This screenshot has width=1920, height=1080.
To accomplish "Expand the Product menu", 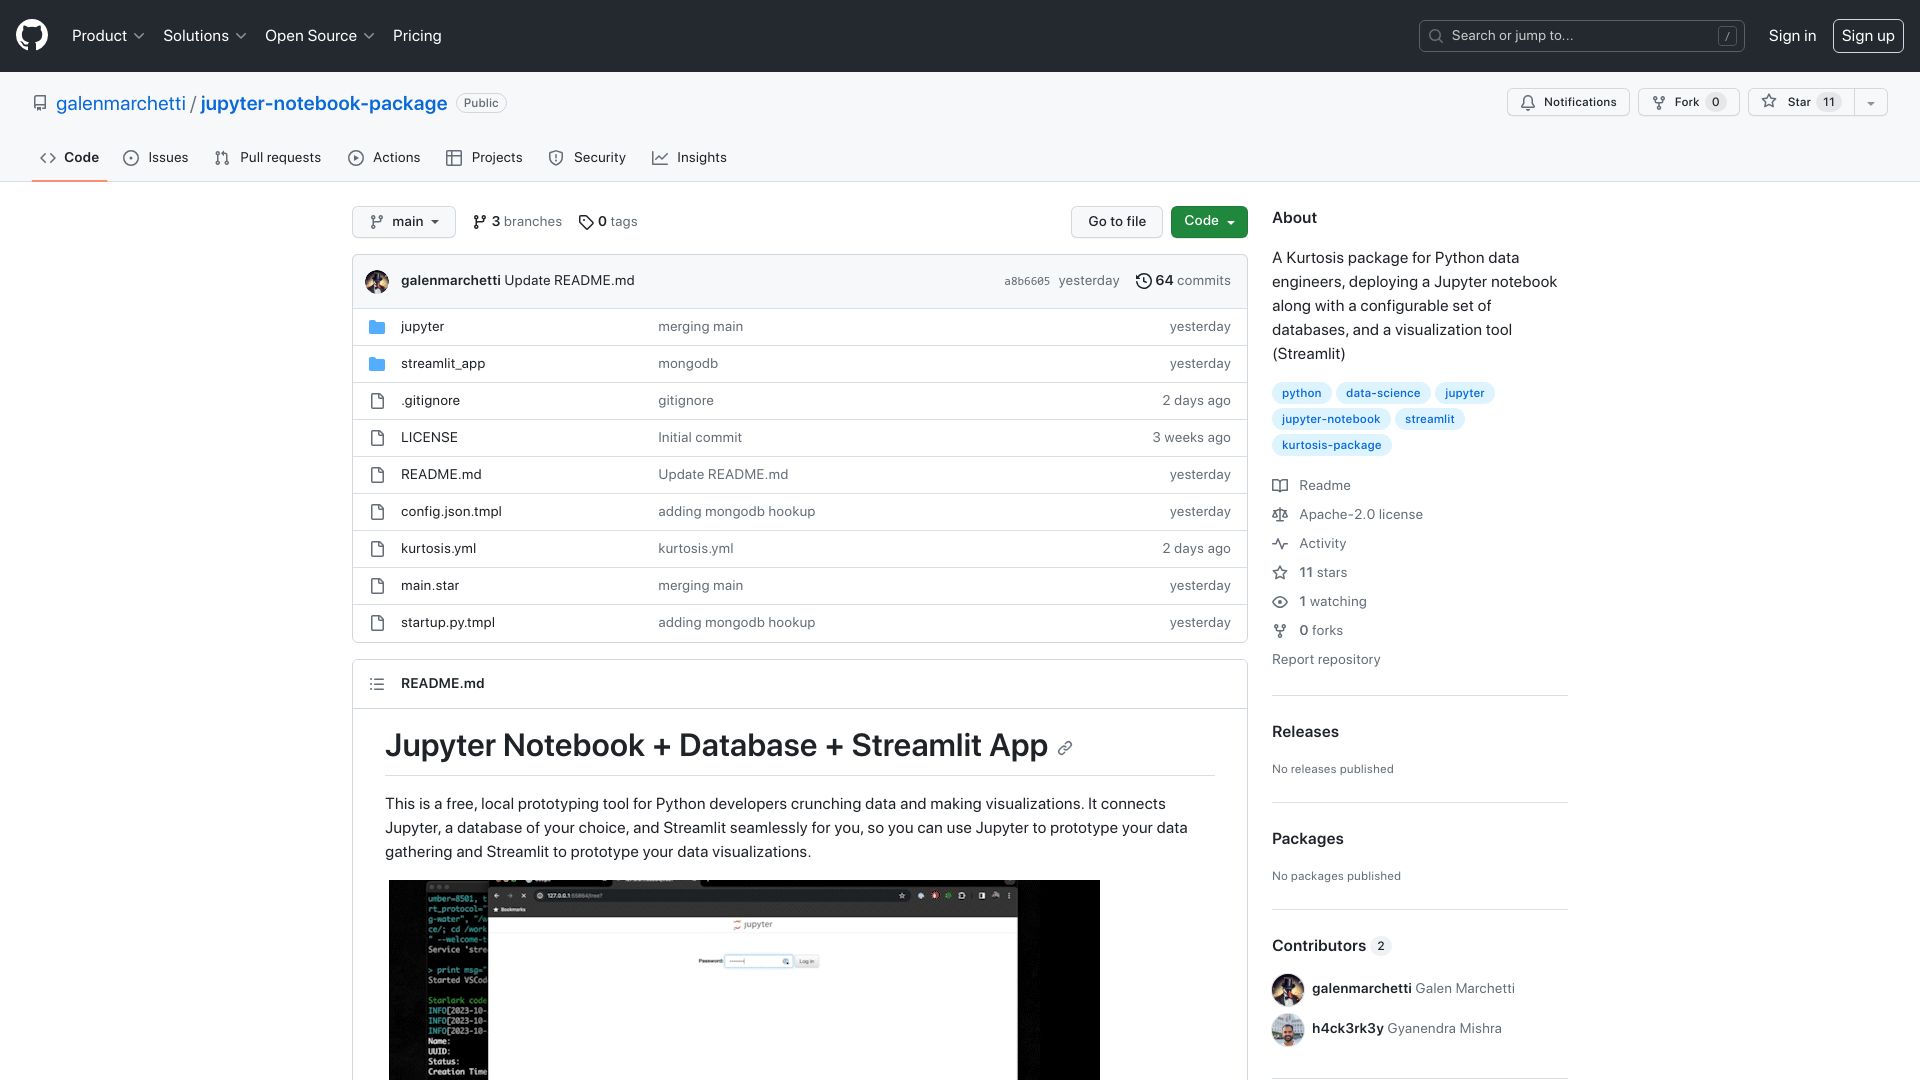I will (x=108, y=36).
